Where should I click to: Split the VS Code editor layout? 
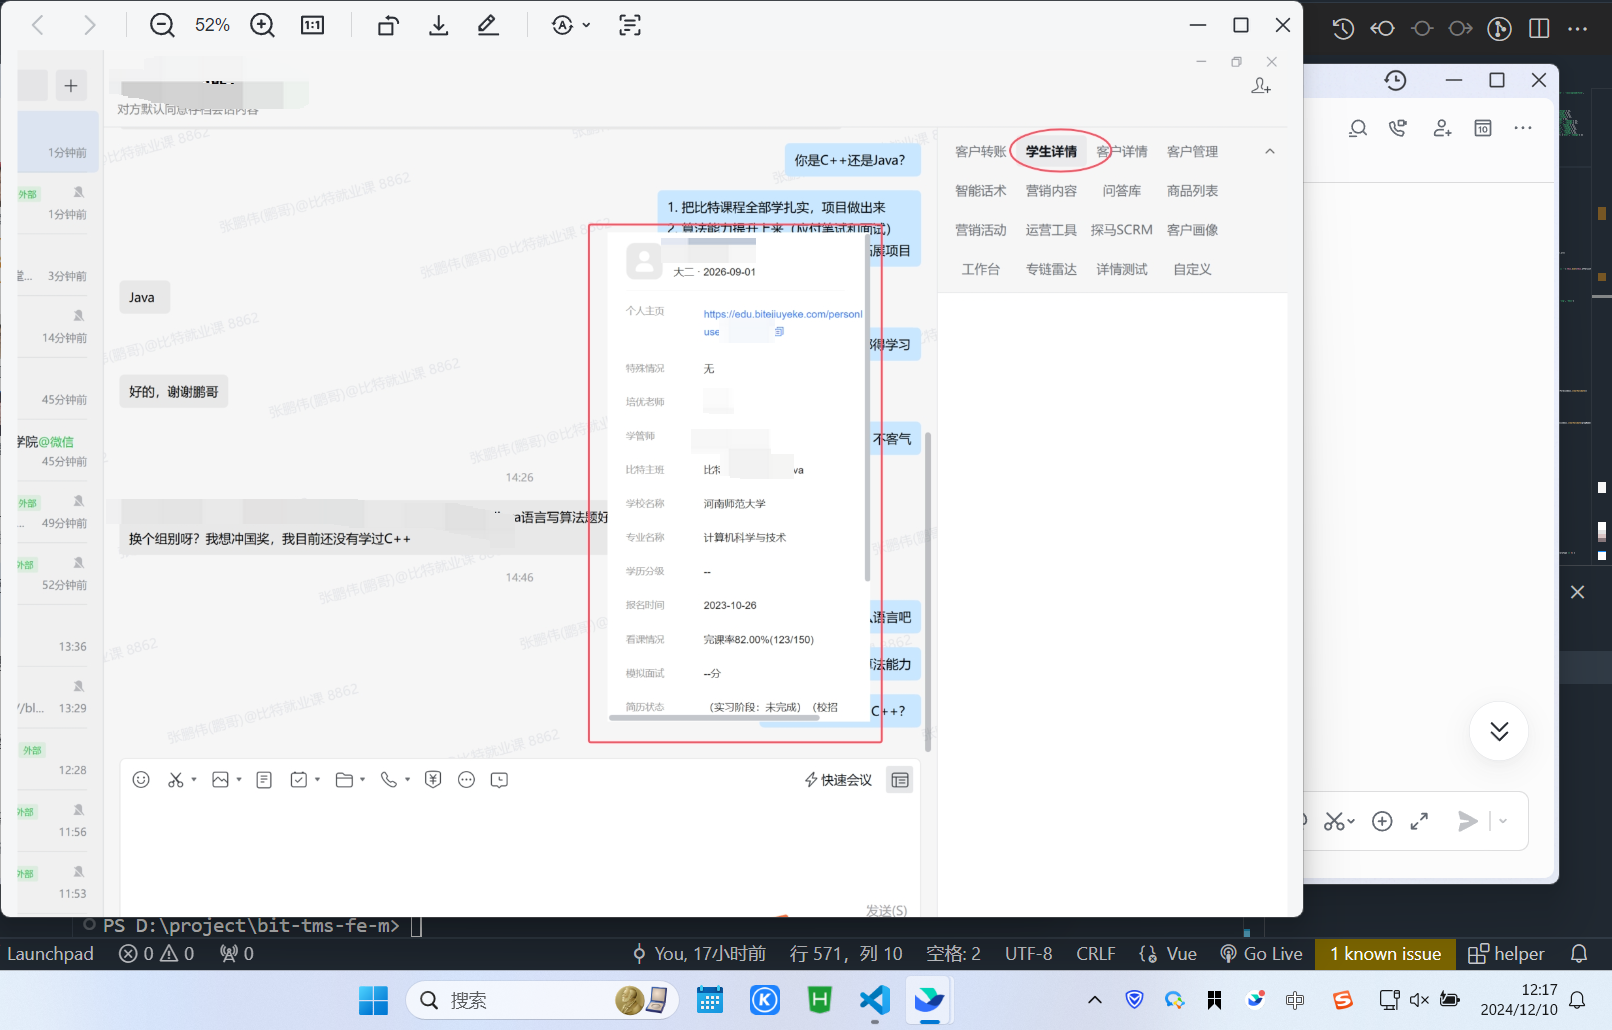[x=1540, y=29]
